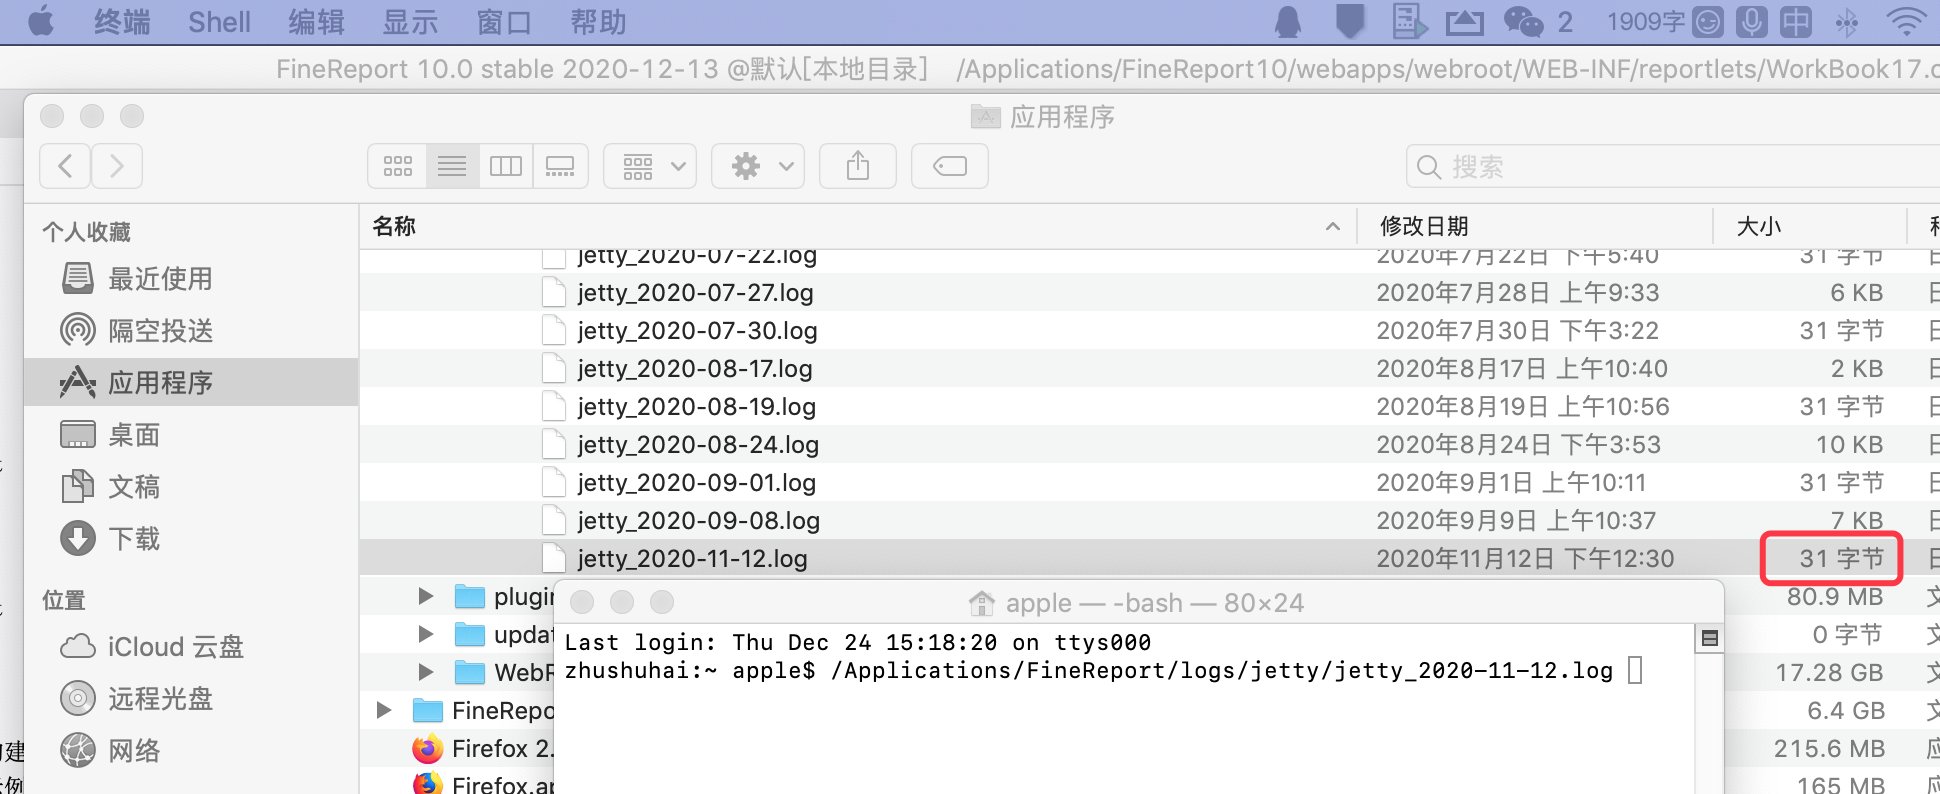Click the Share toolbar button

tap(858, 166)
